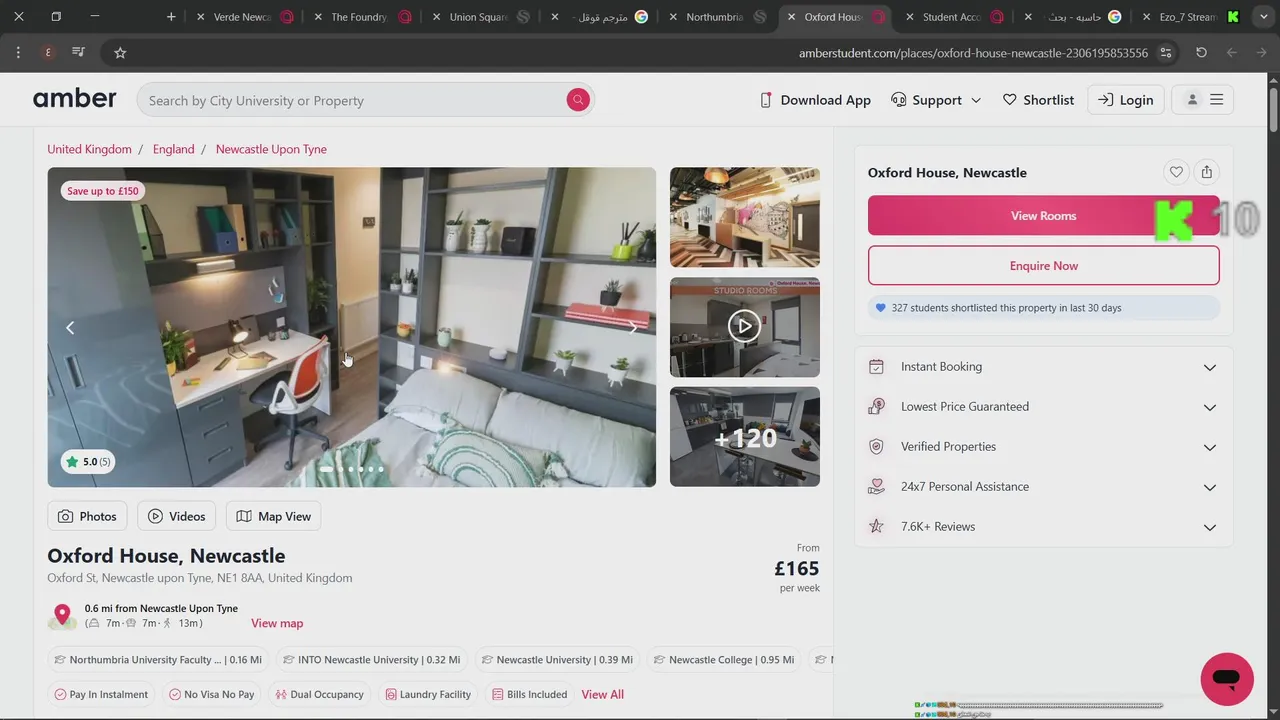Close The Foundry tab
1280x720 pixels.
click(x=318, y=17)
